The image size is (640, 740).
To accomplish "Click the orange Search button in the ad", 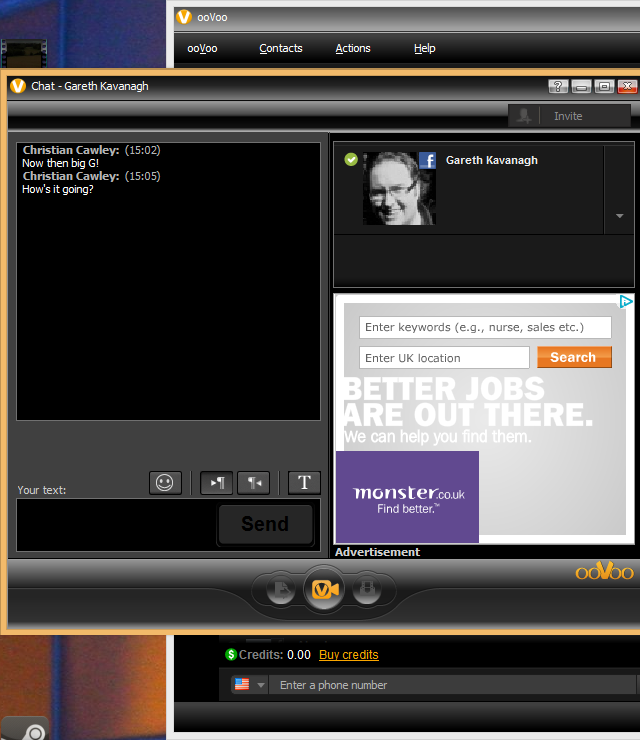I will click(574, 357).
